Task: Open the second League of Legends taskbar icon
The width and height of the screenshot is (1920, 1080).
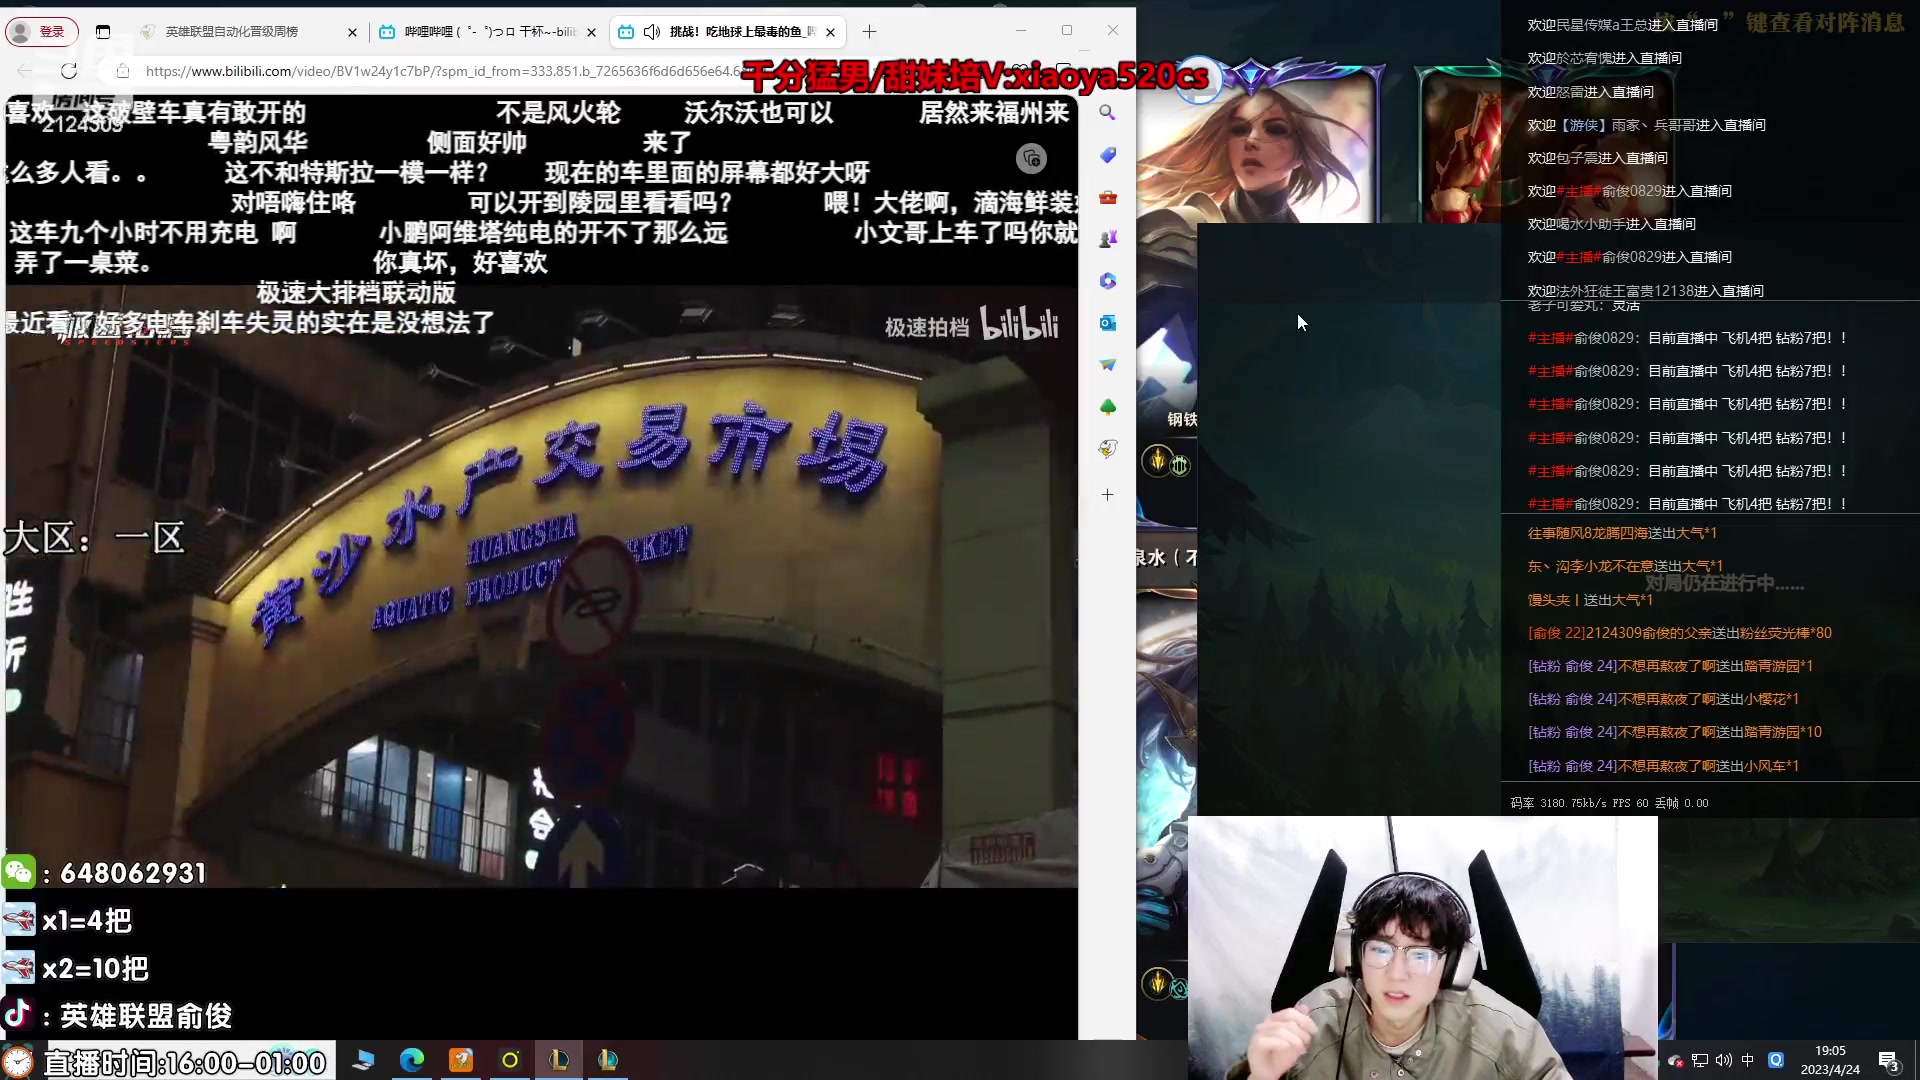Action: pyautogui.click(x=608, y=1060)
